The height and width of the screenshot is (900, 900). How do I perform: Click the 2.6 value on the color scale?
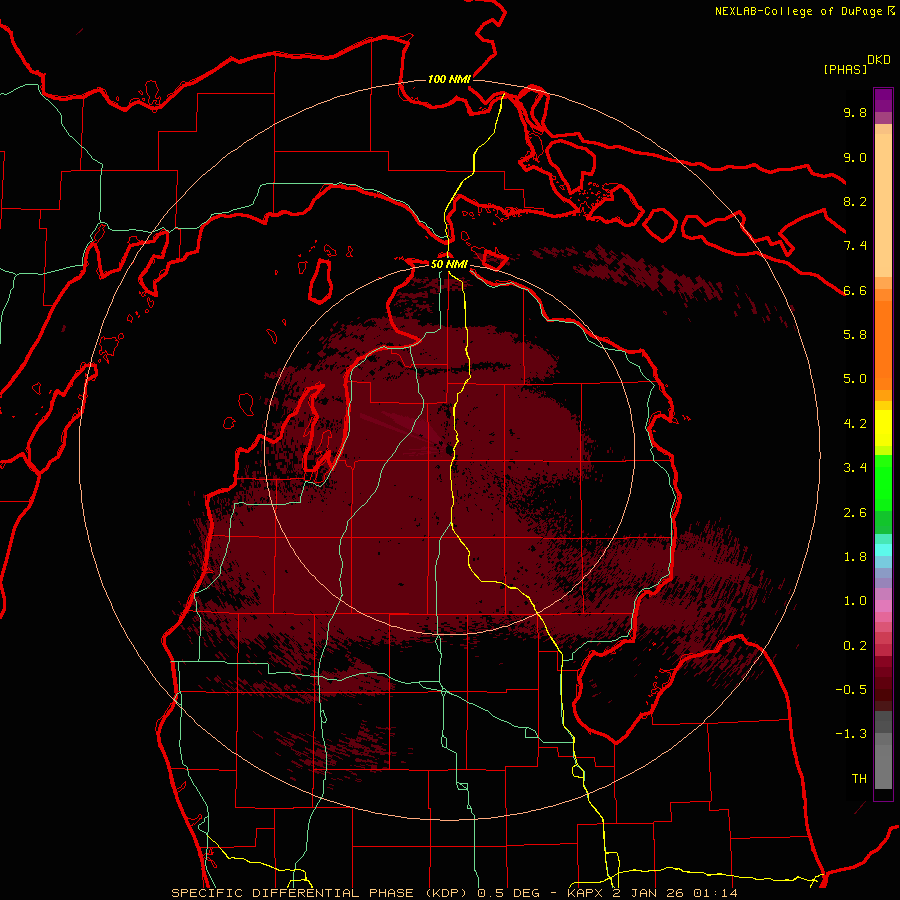tap(855, 512)
